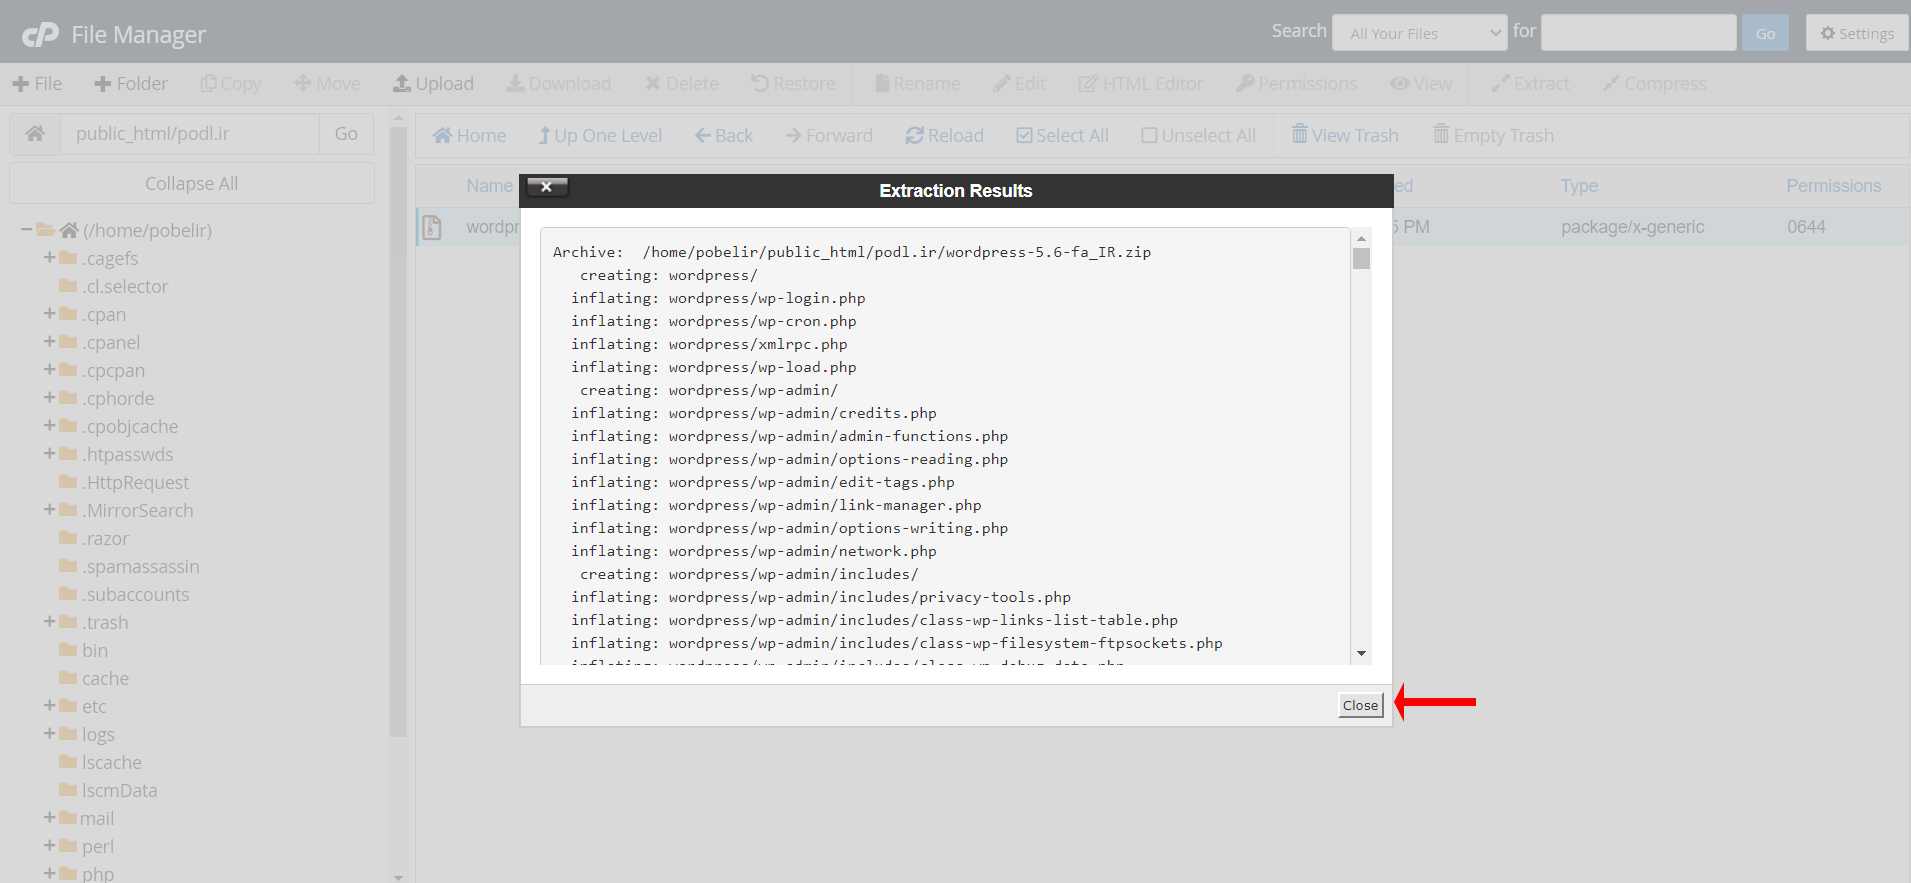Expand the .MirrorSearch folder
This screenshot has height=883, width=1911.
coord(49,510)
